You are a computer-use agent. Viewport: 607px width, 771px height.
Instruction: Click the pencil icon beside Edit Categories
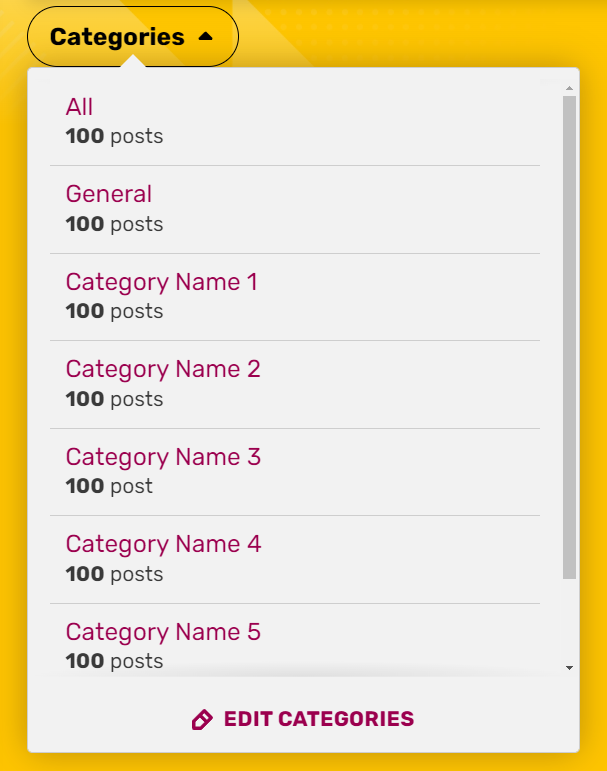click(202, 720)
